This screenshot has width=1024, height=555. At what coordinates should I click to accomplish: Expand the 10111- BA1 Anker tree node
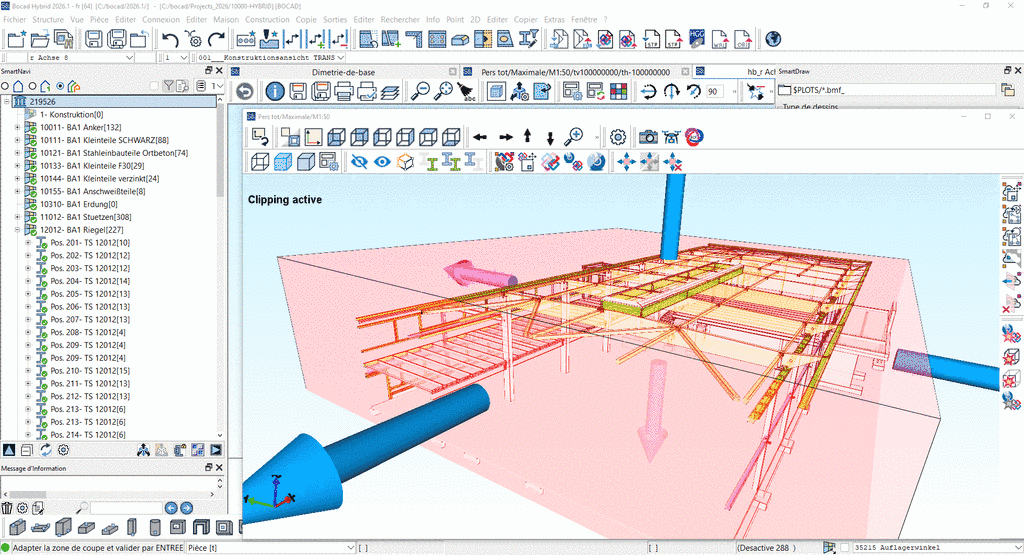click(17, 127)
